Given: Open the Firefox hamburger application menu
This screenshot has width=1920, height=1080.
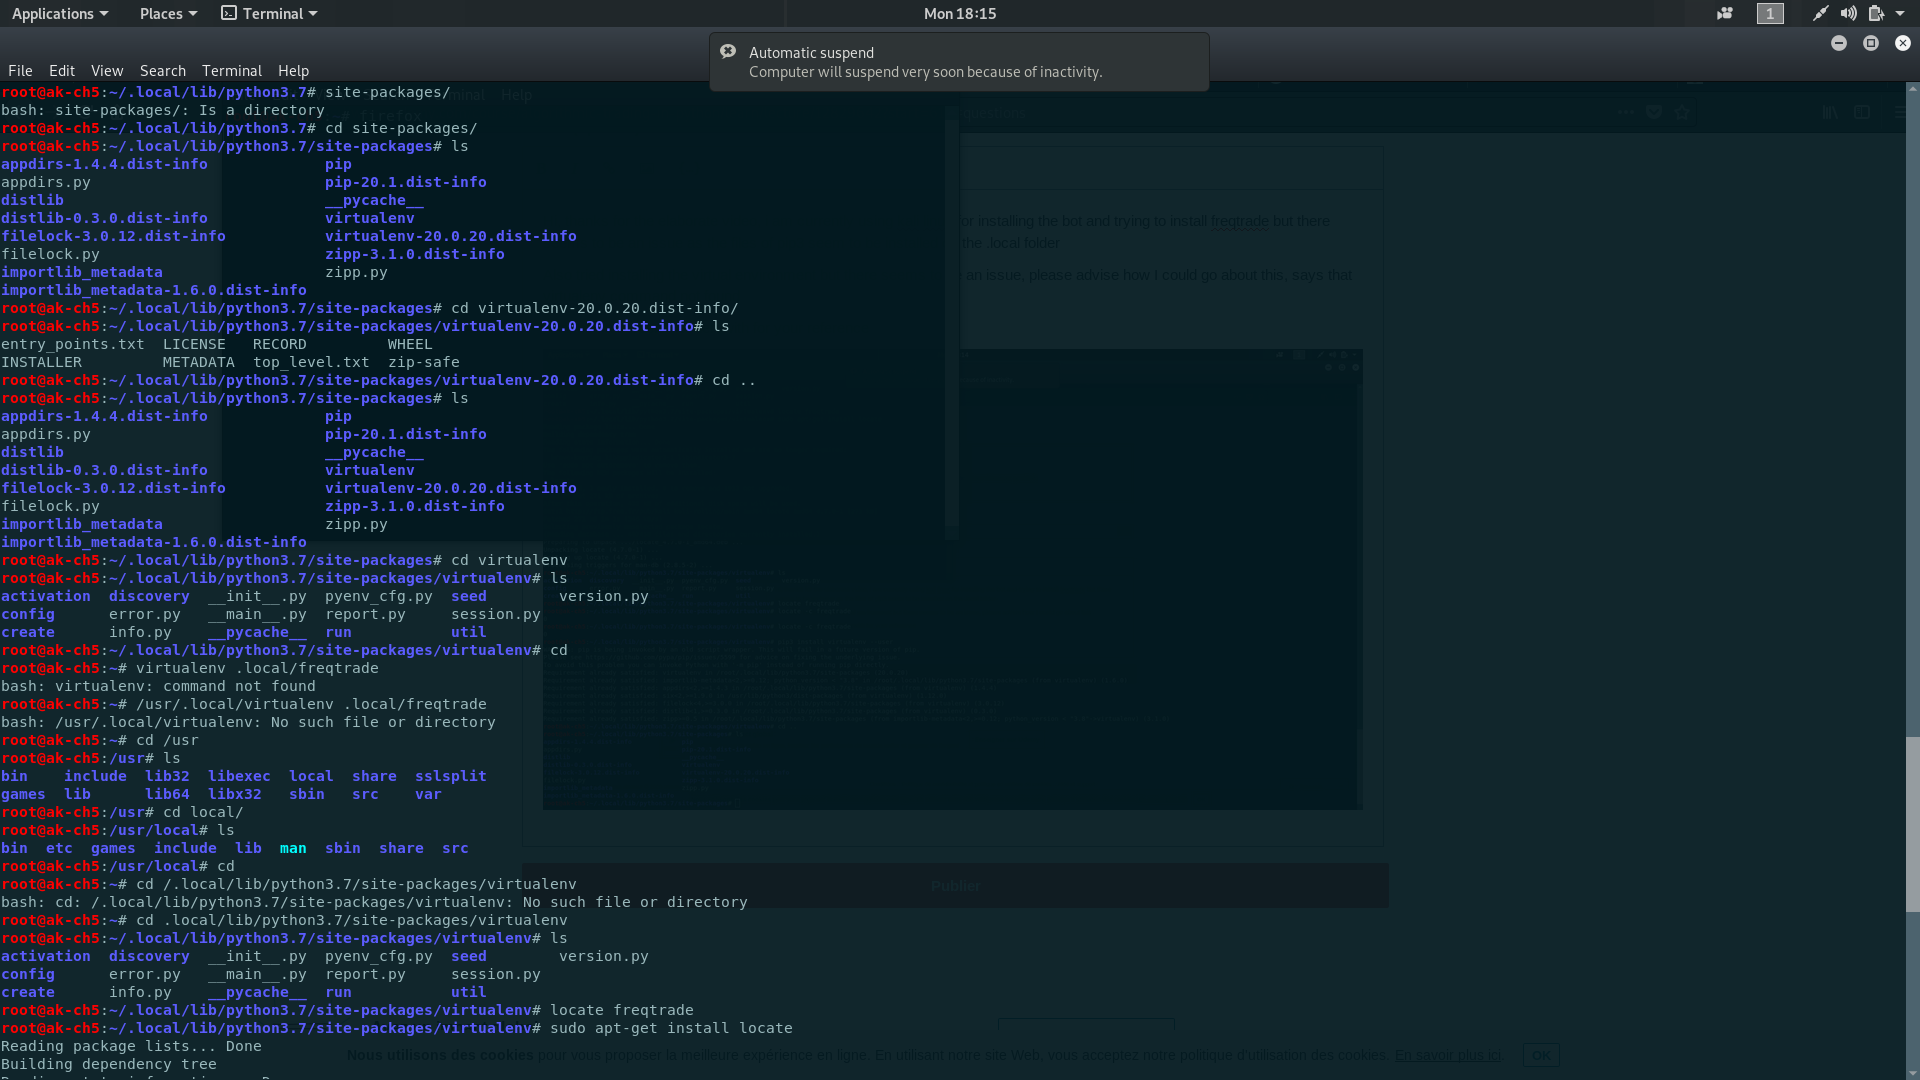Looking at the screenshot, I should 1898,112.
